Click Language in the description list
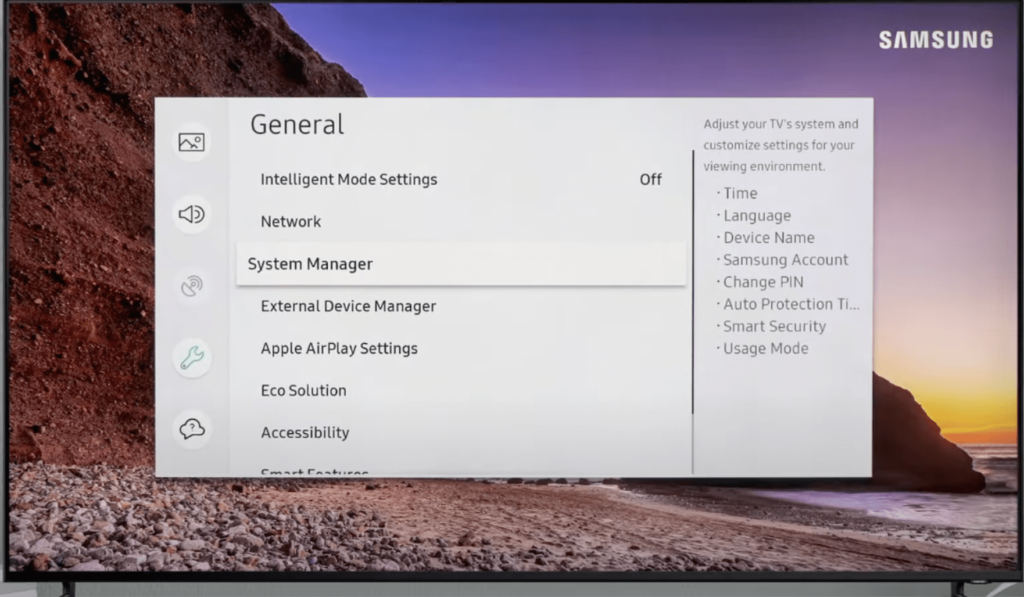The height and width of the screenshot is (597, 1024). pyautogui.click(x=757, y=216)
